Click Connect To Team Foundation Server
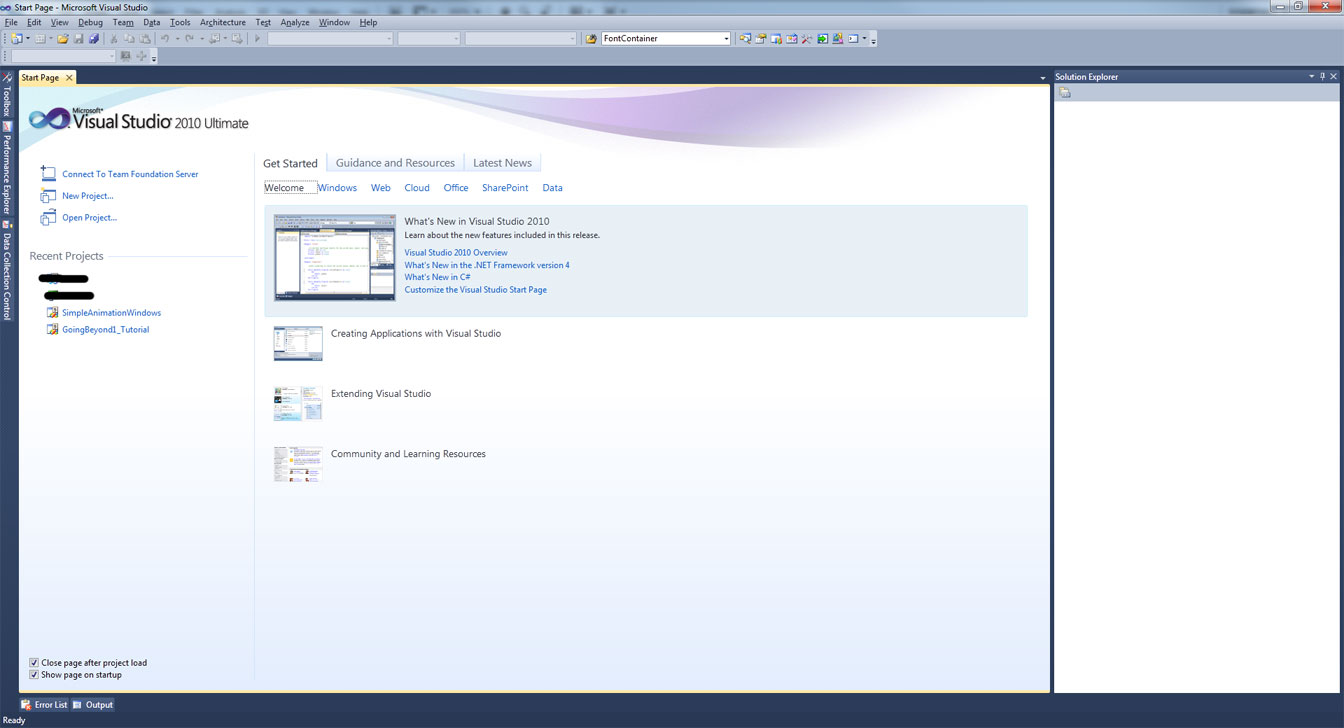The width and height of the screenshot is (1344, 728). [x=130, y=174]
